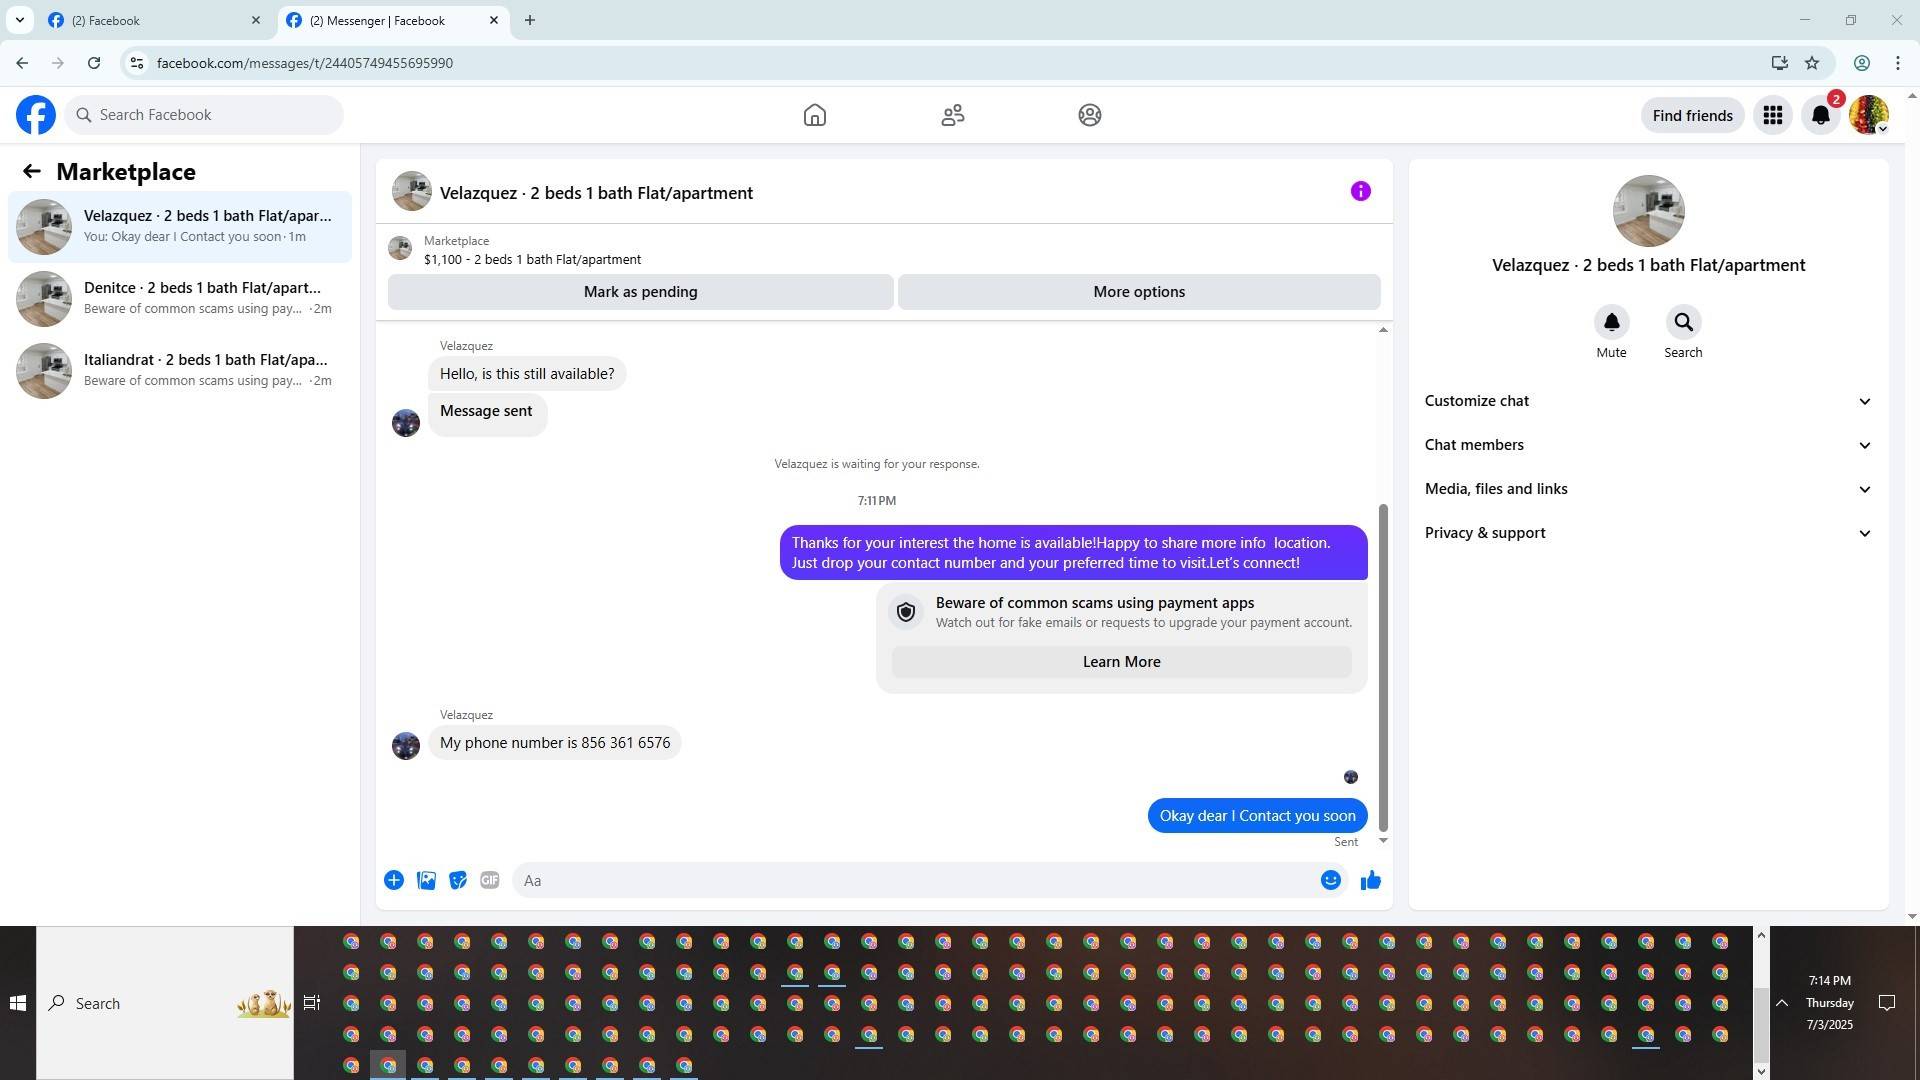Search within the conversation

pos(1683,323)
